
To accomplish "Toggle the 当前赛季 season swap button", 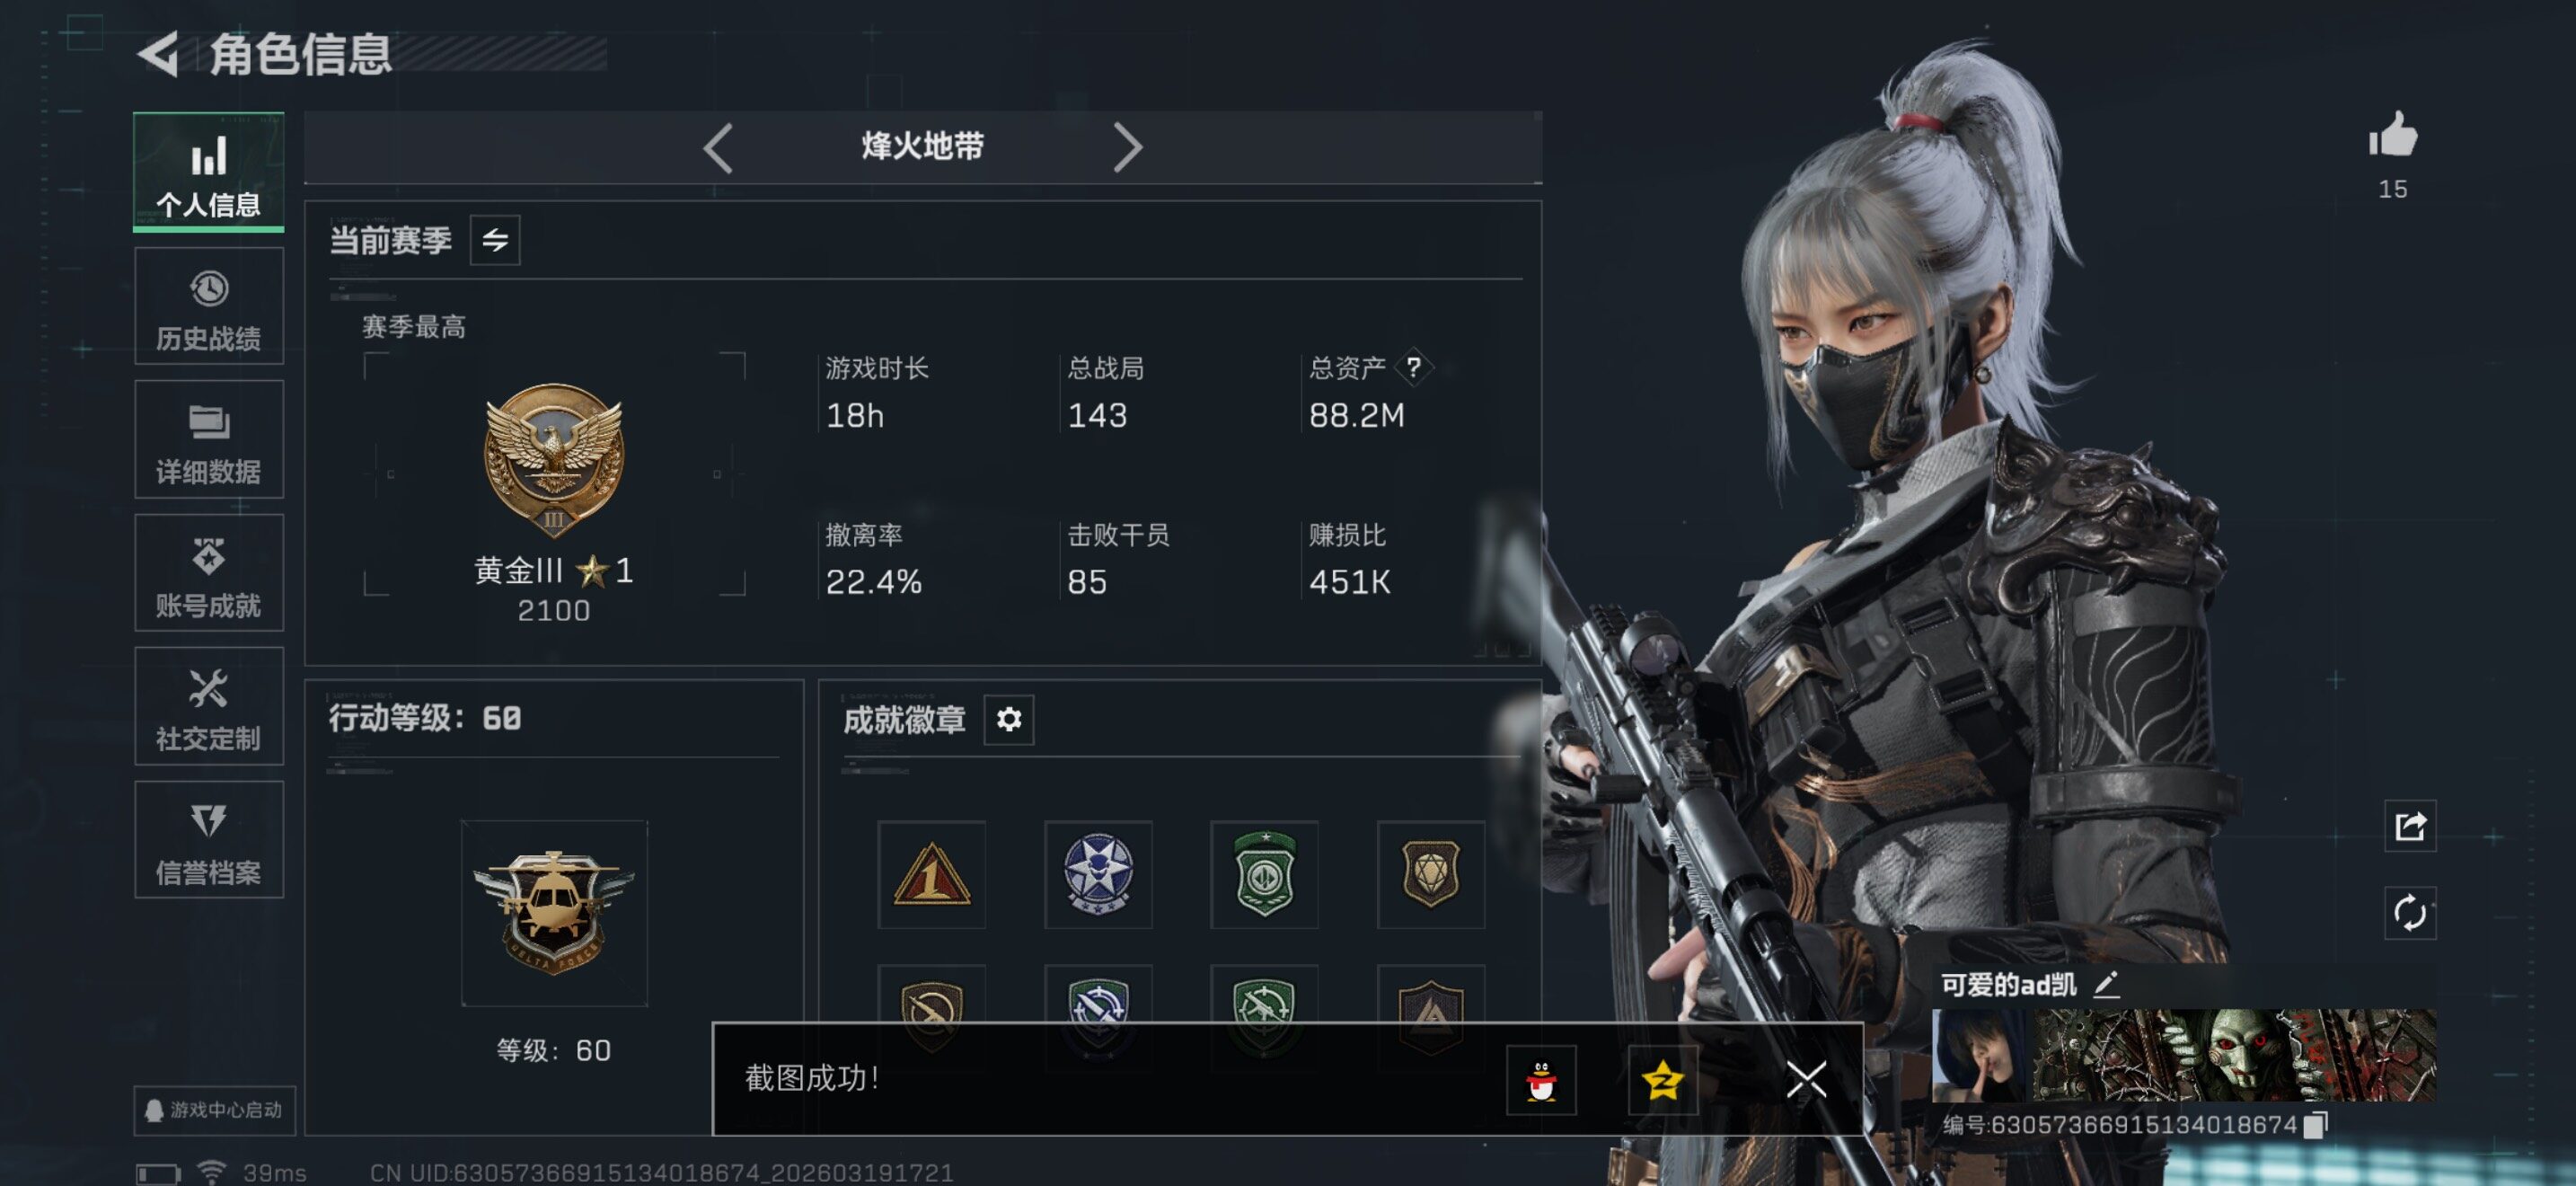I will [x=495, y=240].
